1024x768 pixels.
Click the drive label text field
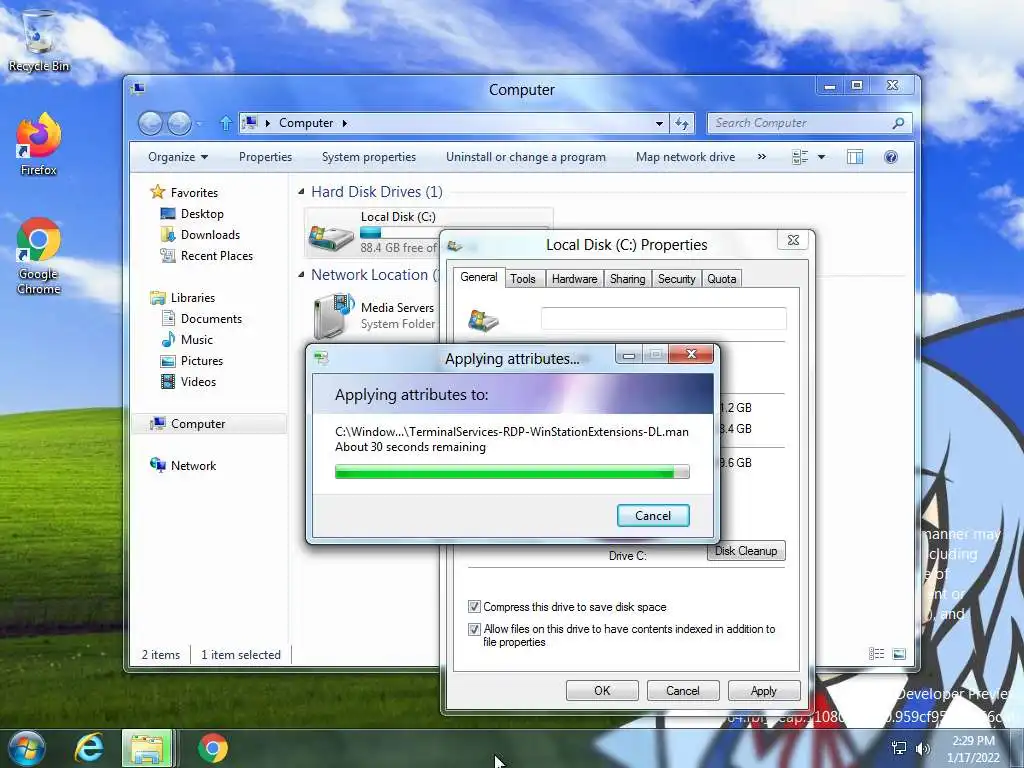click(x=664, y=319)
